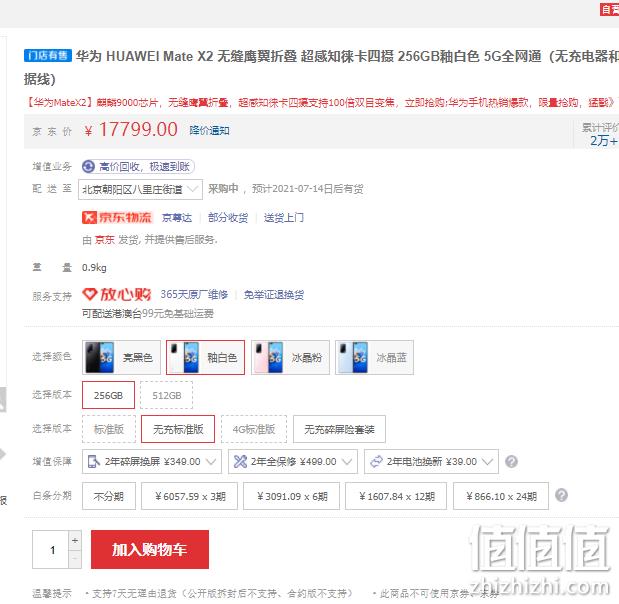The image size is (619, 604).
Task: Select the ¥866.10 x 24期 installment
Action: [x=501, y=496]
